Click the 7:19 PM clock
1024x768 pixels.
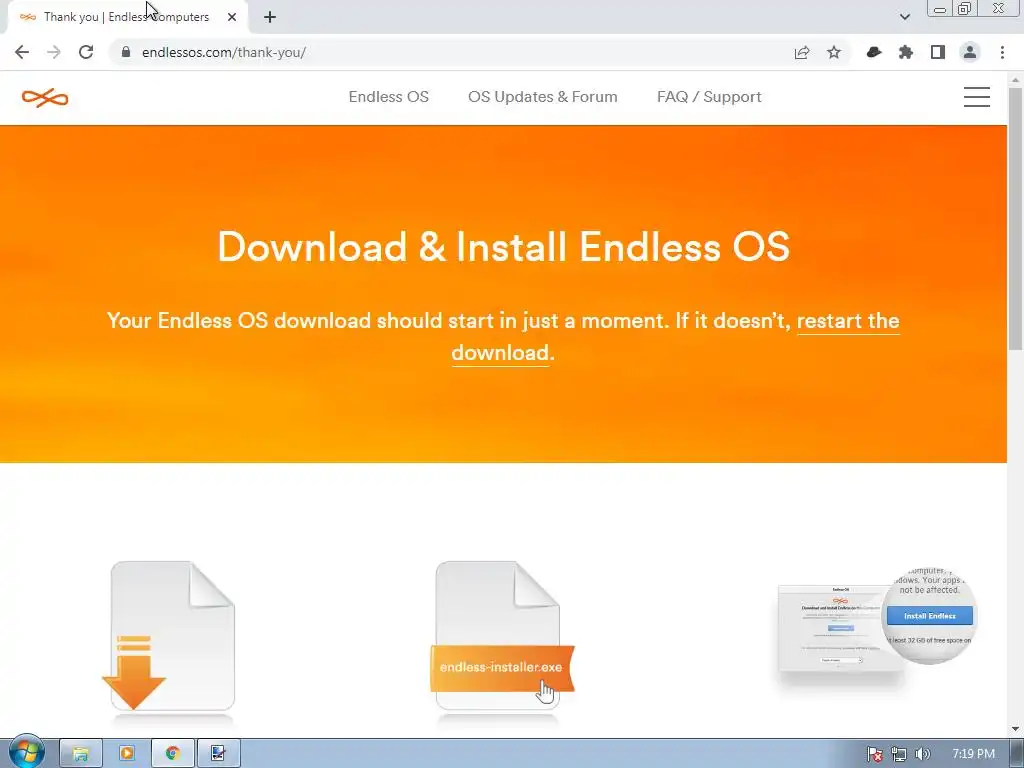(x=973, y=754)
